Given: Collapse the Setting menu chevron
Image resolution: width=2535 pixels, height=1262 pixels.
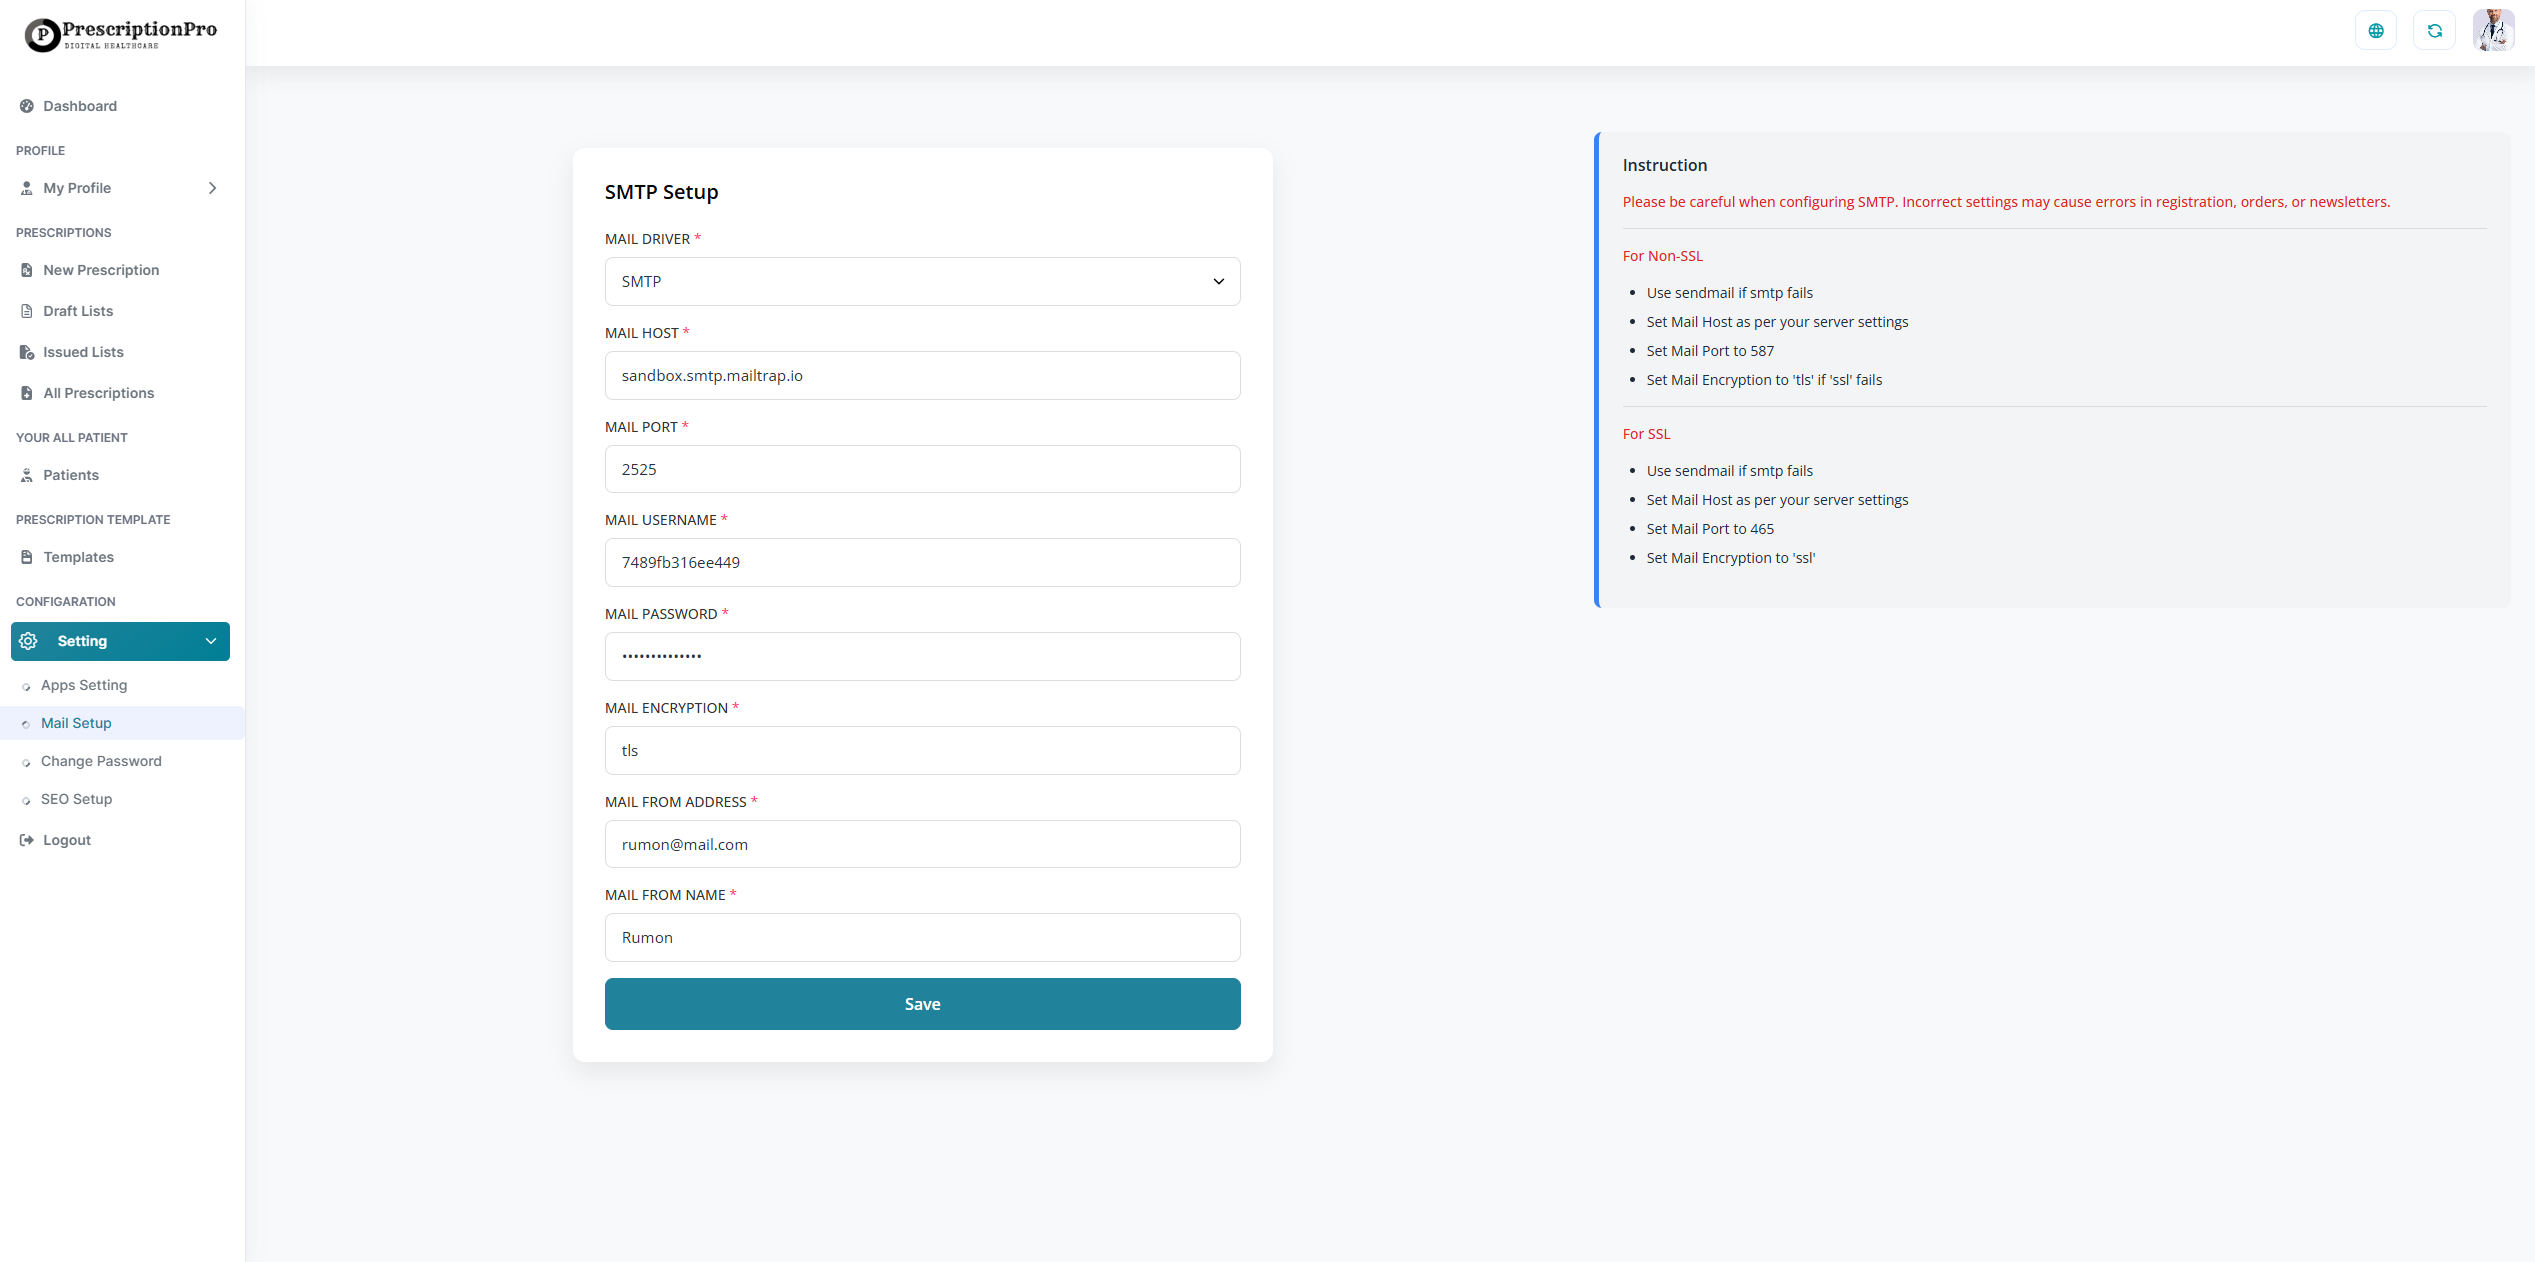Looking at the screenshot, I should coord(210,641).
